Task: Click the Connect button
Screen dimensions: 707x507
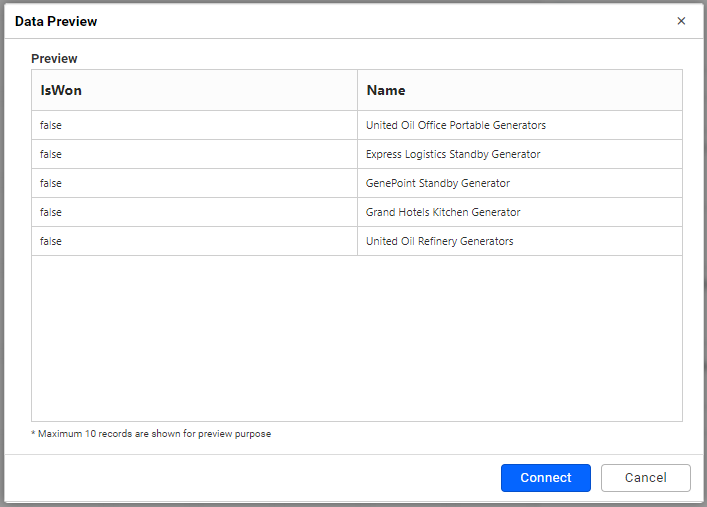Action: (545, 478)
